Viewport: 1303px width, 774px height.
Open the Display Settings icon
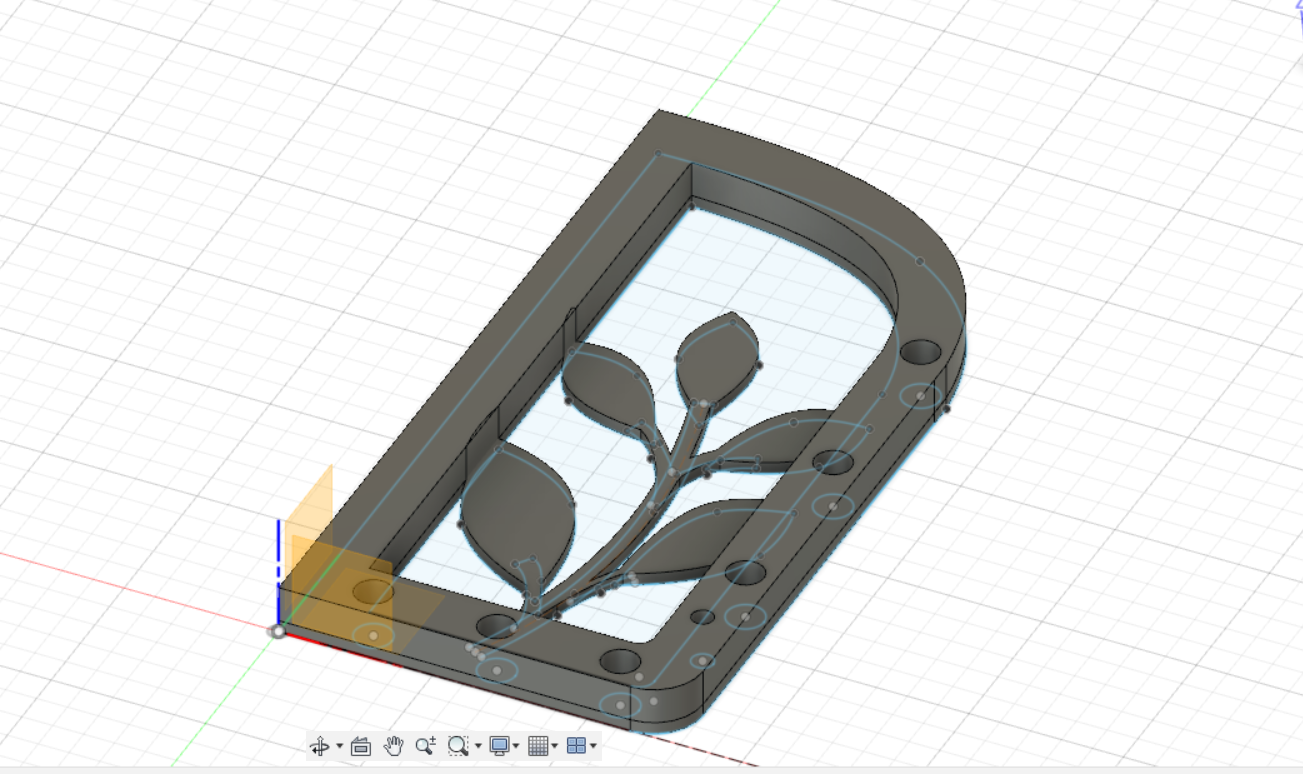click(x=500, y=746)
